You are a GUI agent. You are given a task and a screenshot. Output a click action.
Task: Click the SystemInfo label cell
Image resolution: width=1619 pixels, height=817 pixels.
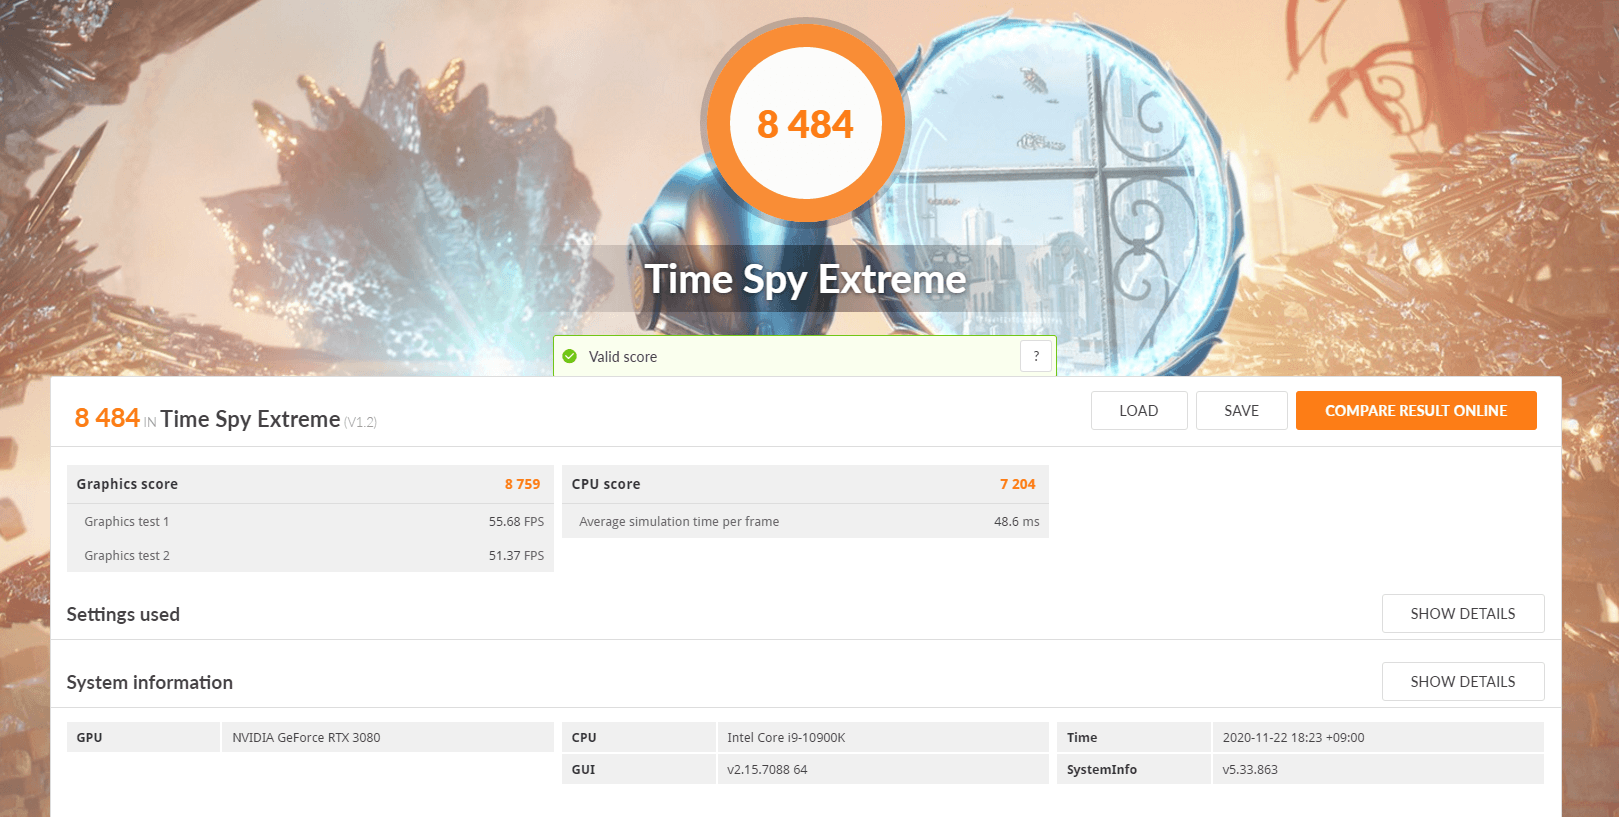(x=1133, y=770)
